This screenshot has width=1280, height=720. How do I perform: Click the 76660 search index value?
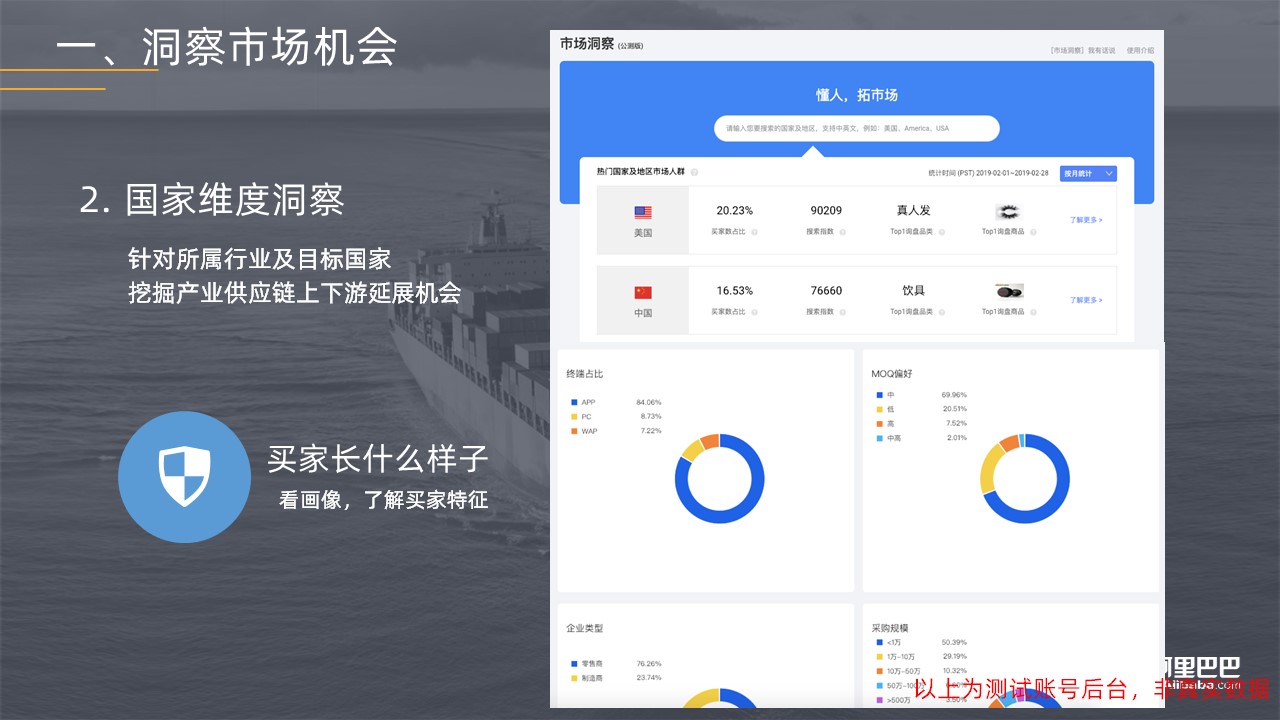pos(826,291)
